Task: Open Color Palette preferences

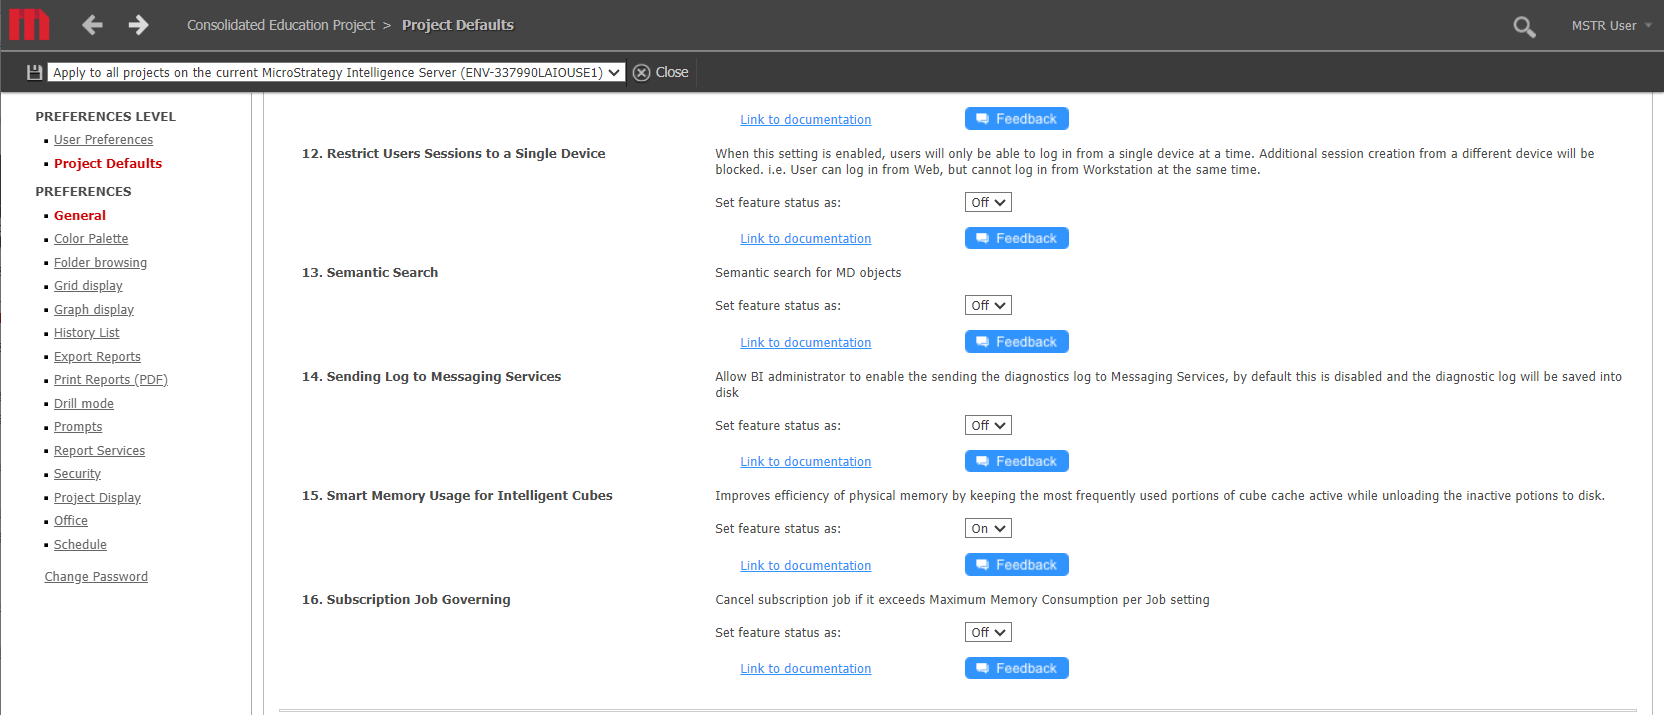Action: click(91, 239)
